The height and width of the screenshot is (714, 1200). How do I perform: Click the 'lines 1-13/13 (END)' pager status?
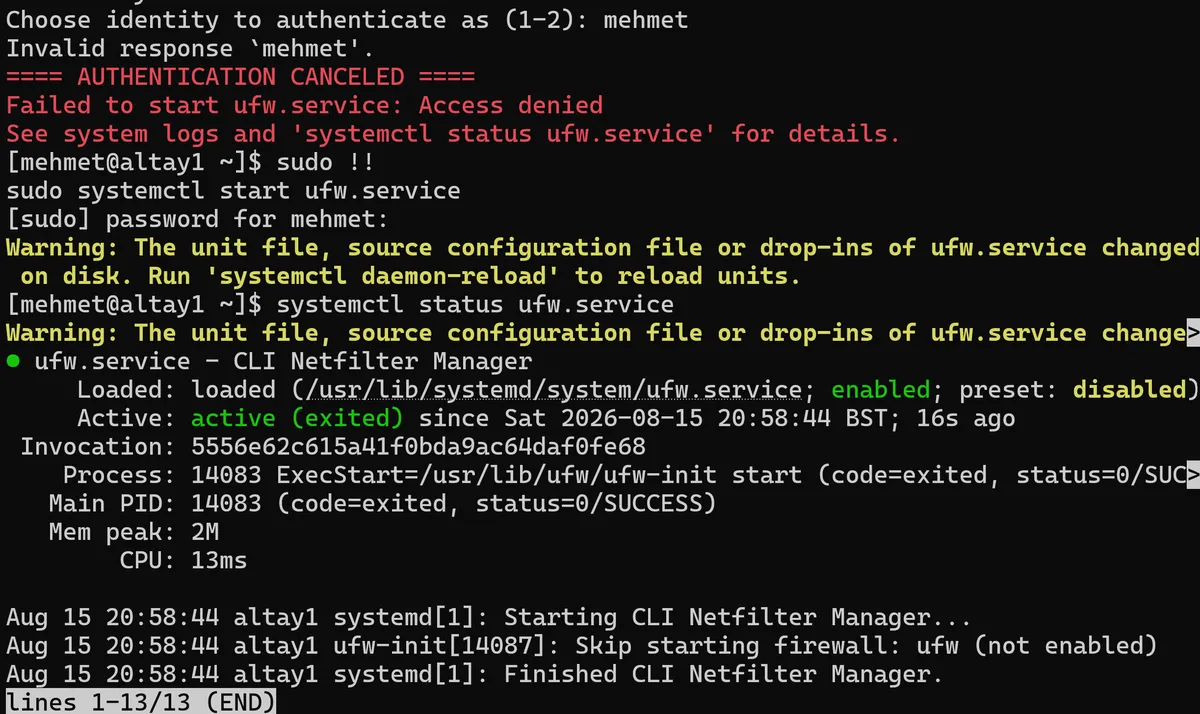coord(140,702)
